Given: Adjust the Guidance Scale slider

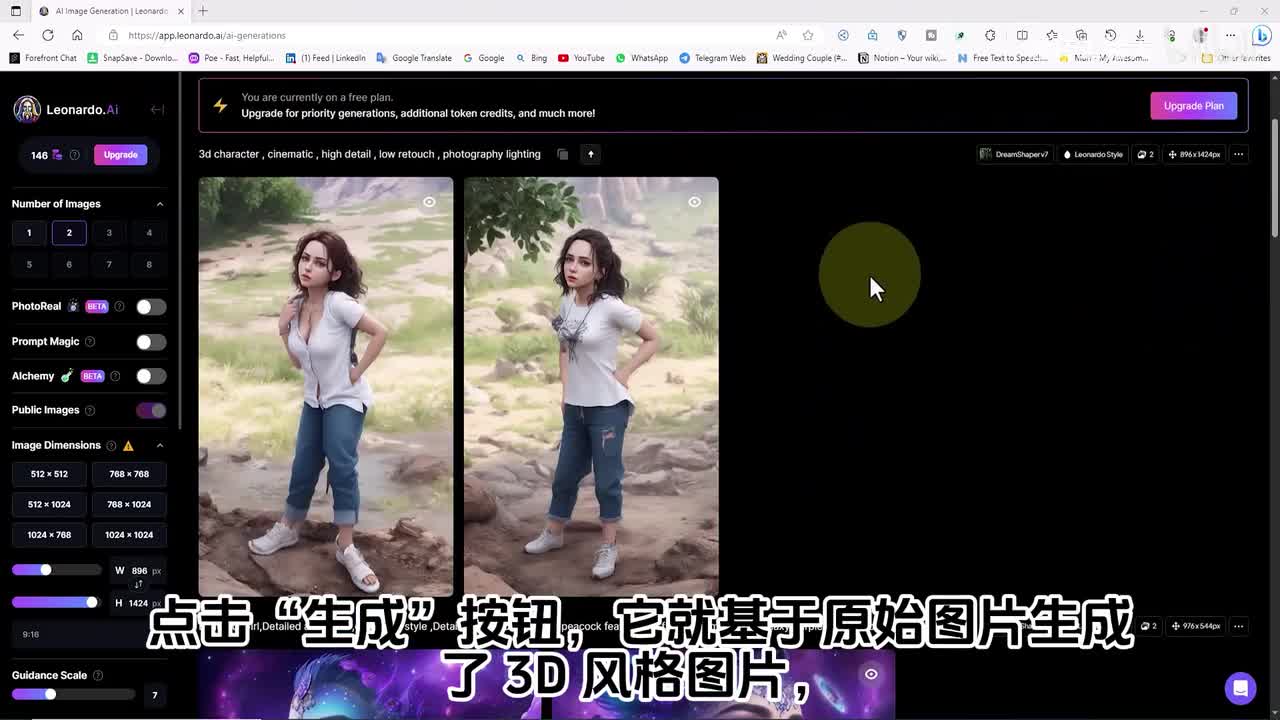Looking at the screenshot, I should point(50,694).
